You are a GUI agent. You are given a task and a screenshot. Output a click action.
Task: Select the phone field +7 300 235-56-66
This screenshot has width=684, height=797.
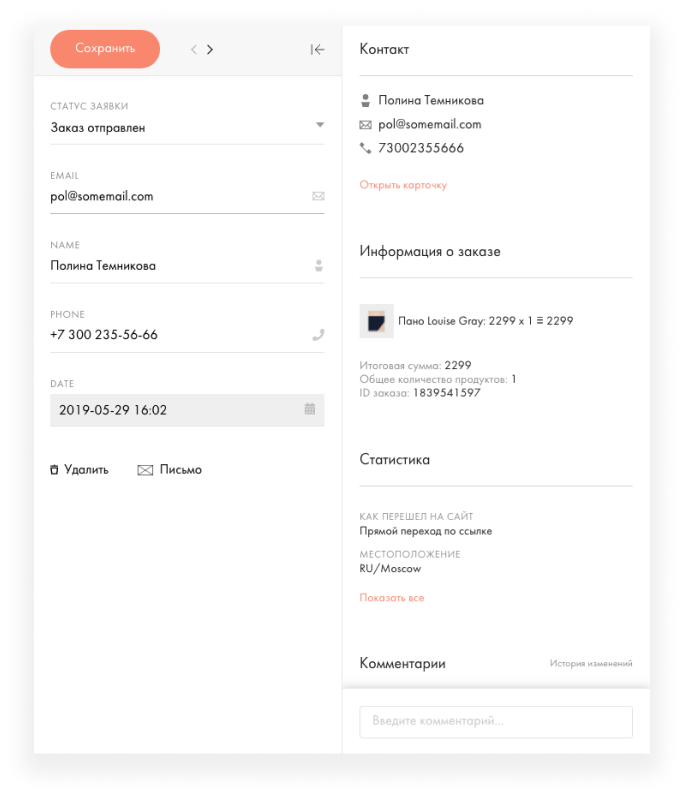pyautogui.click(x=187, y=335)
